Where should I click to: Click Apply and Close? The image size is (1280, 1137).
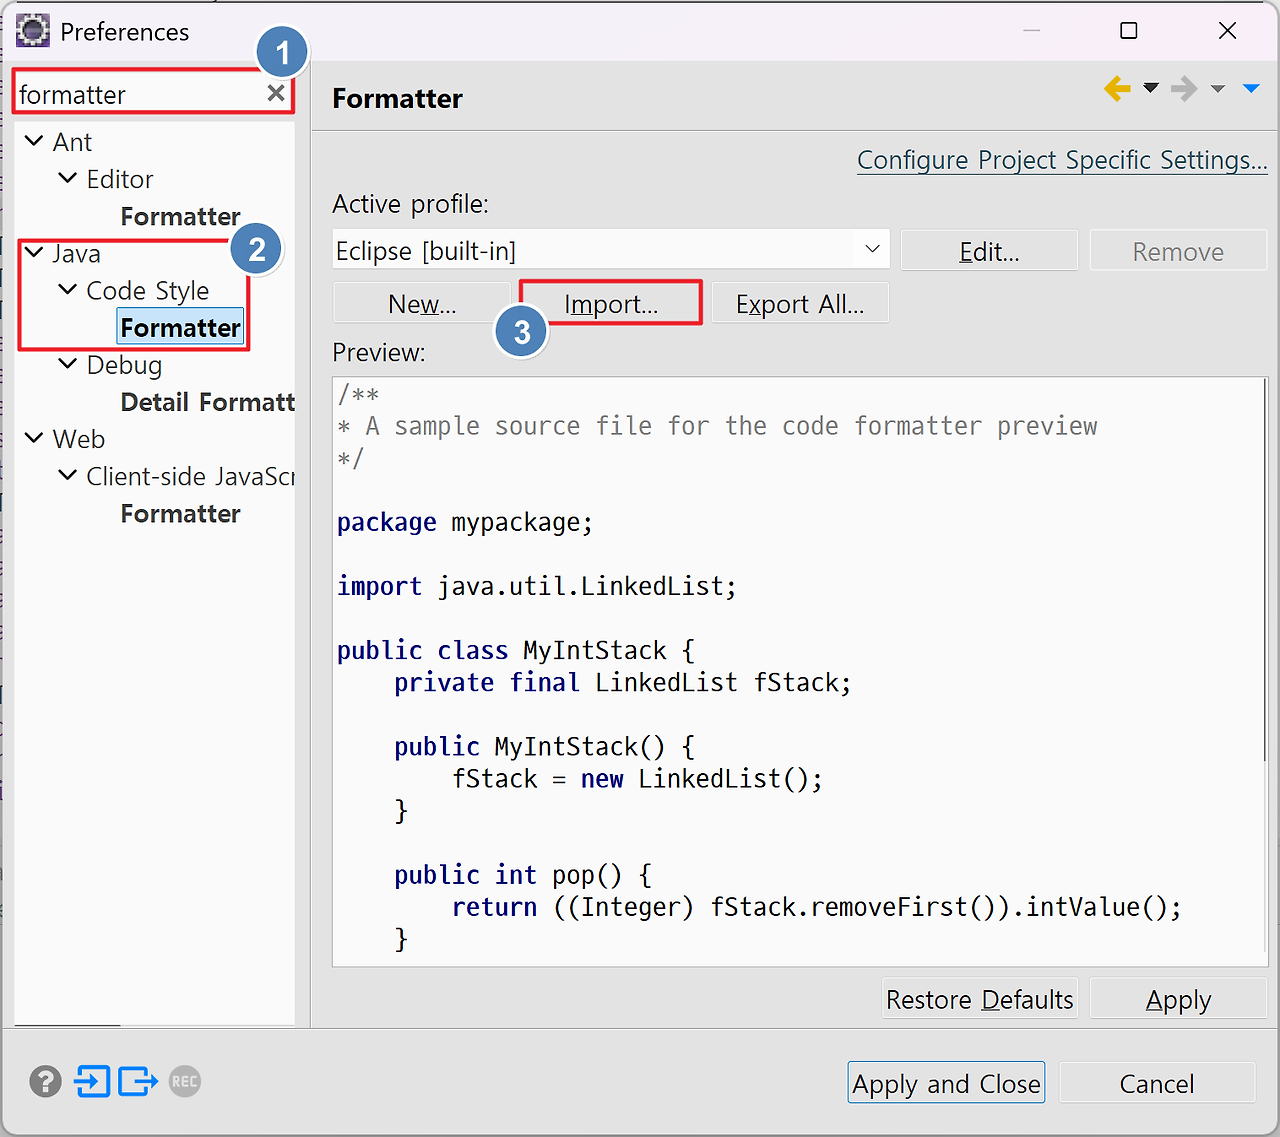945,1083
